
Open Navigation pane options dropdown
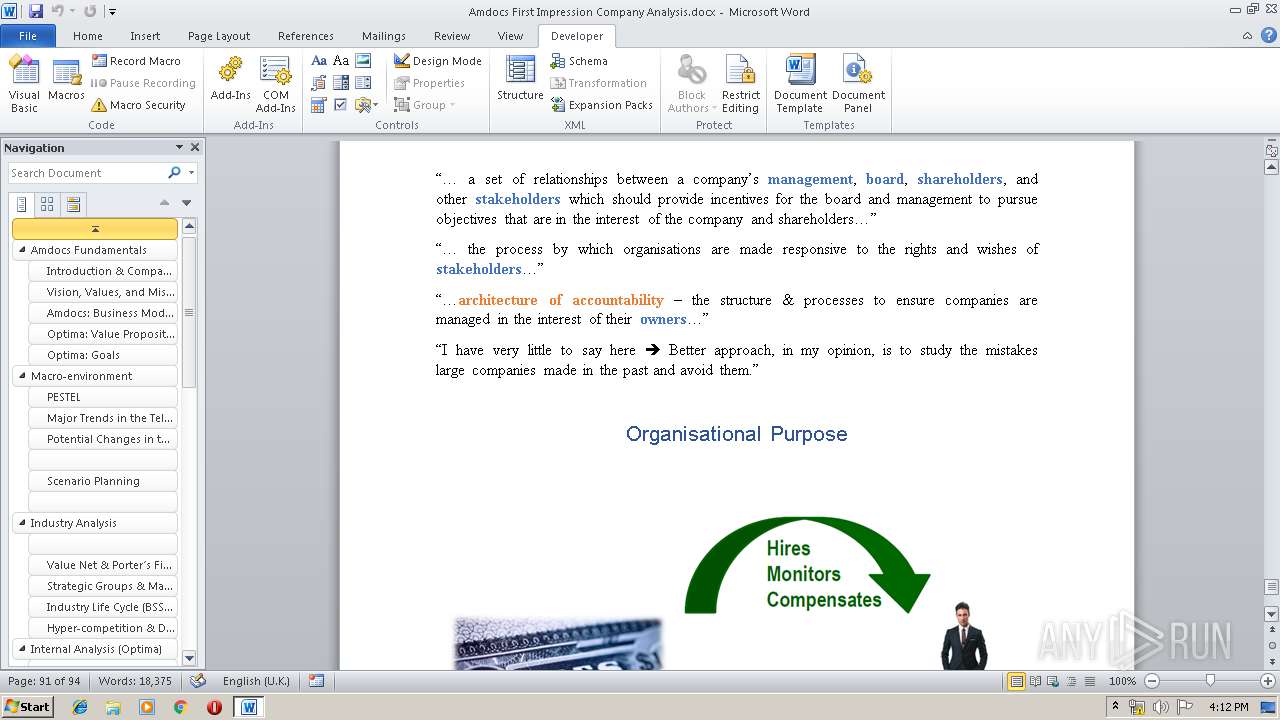tap(179, 147)
